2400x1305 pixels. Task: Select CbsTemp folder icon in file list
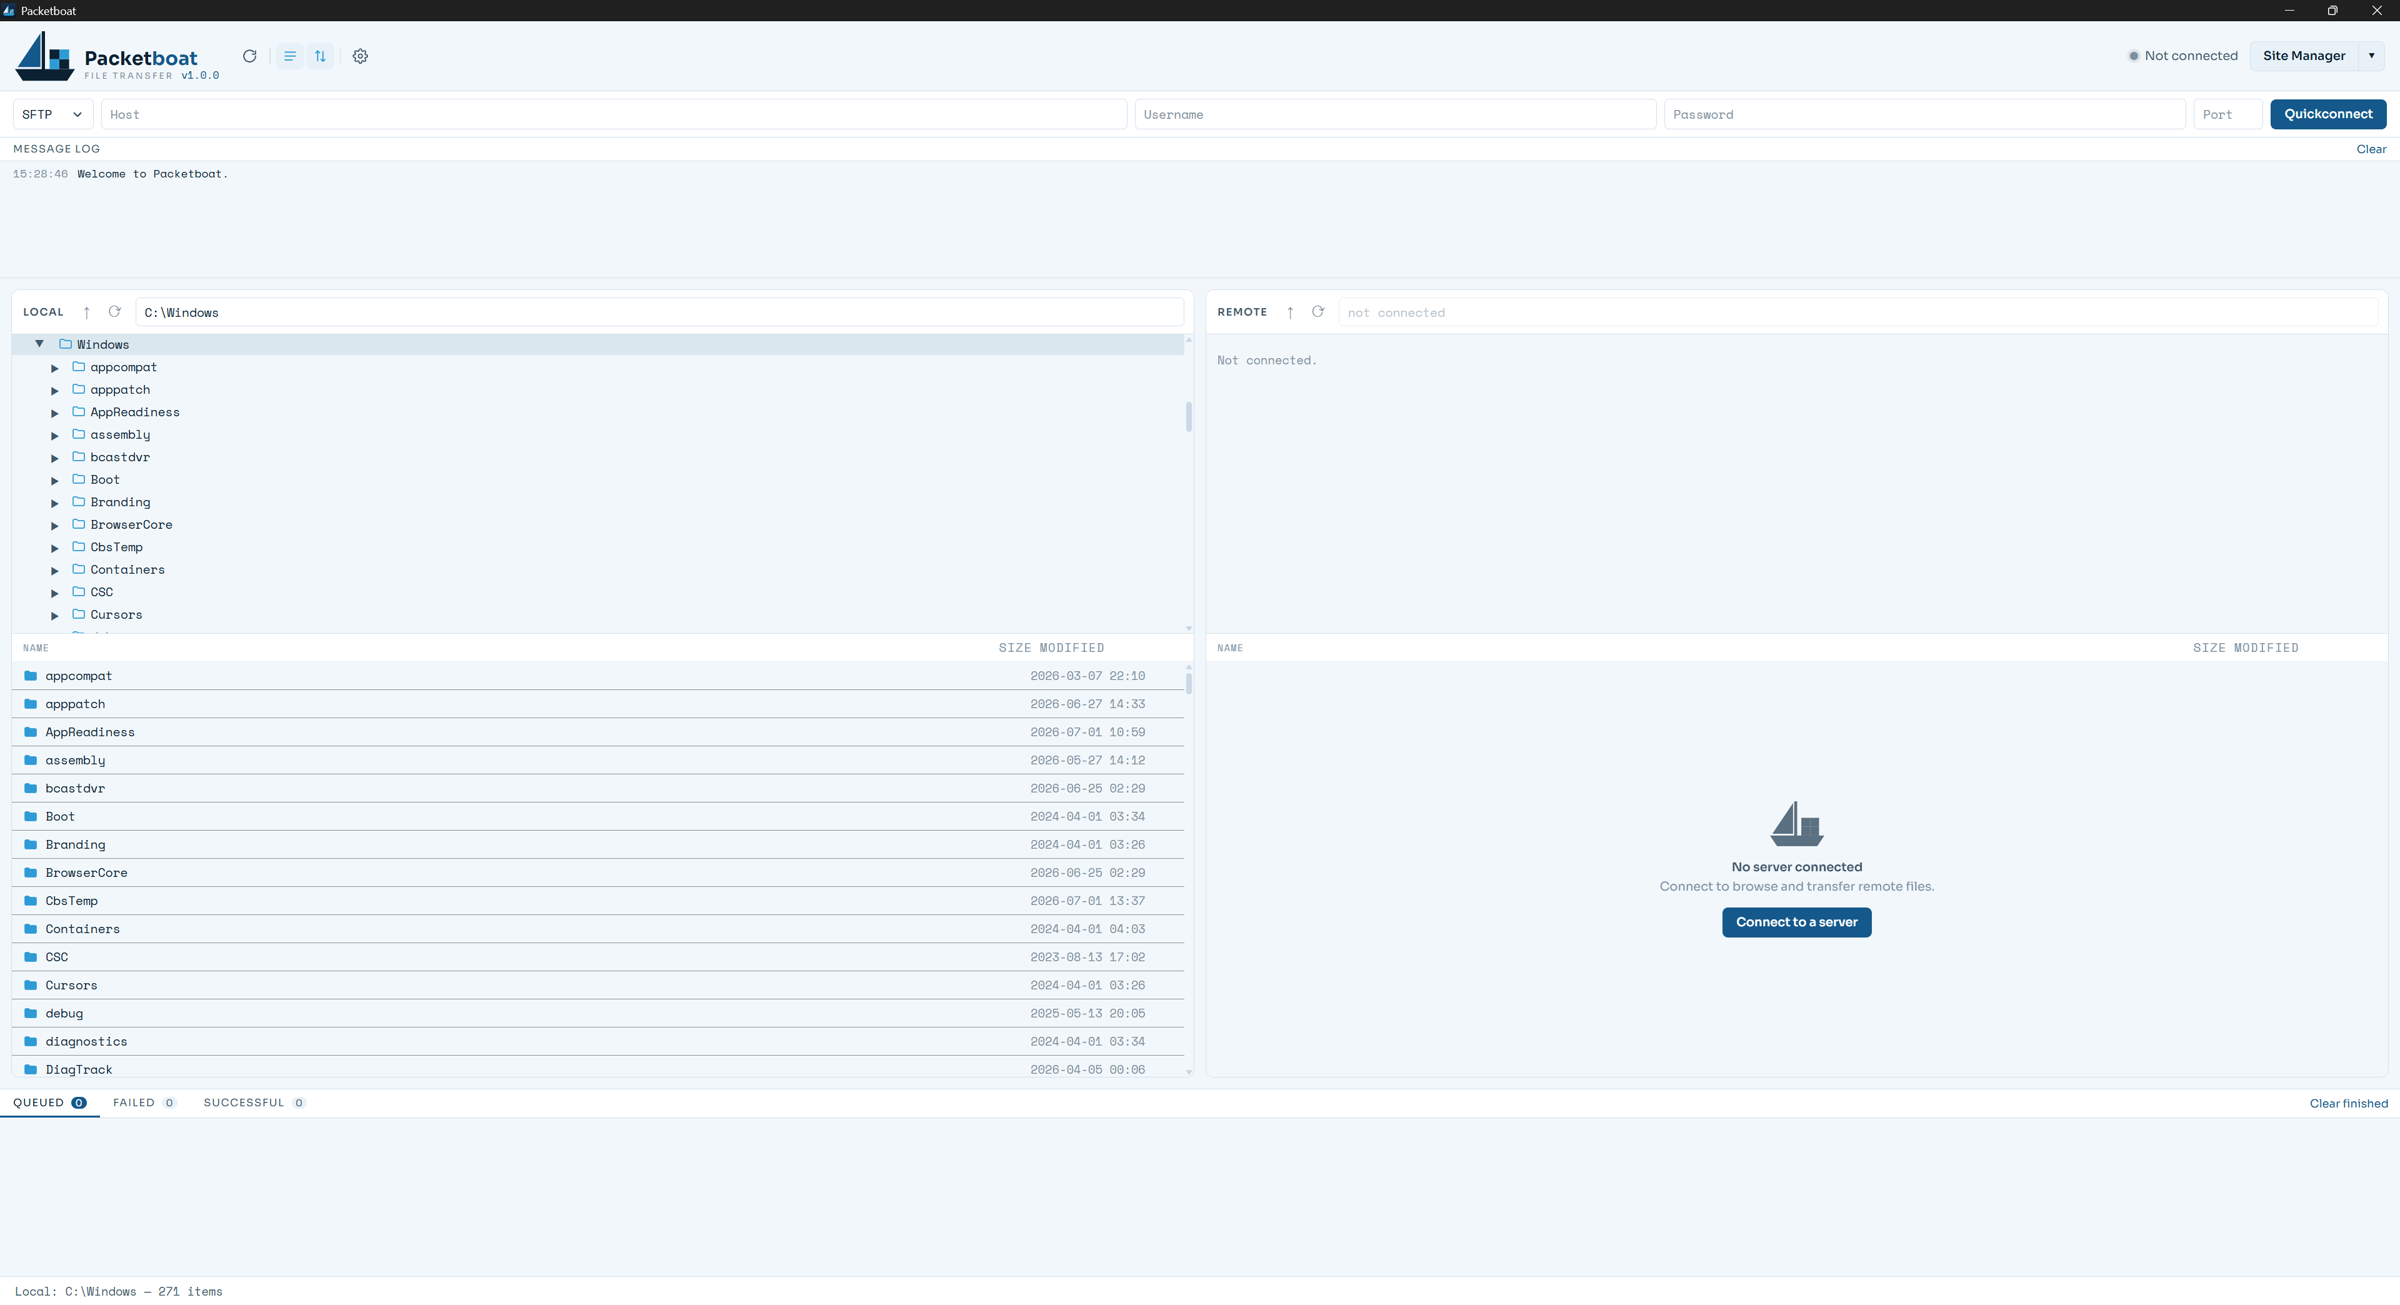(x=31, y=900)
